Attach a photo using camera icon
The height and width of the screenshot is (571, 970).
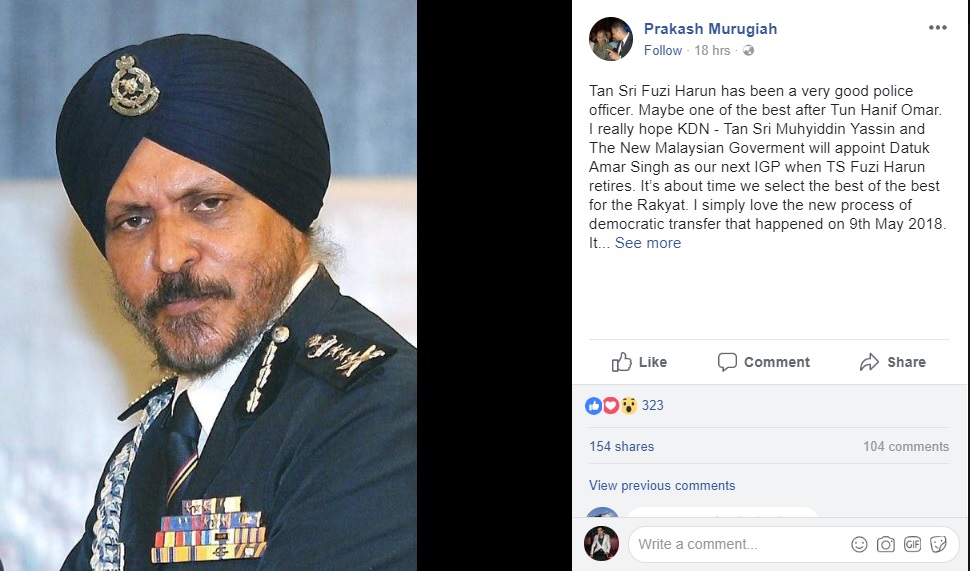tap(886, 544)
